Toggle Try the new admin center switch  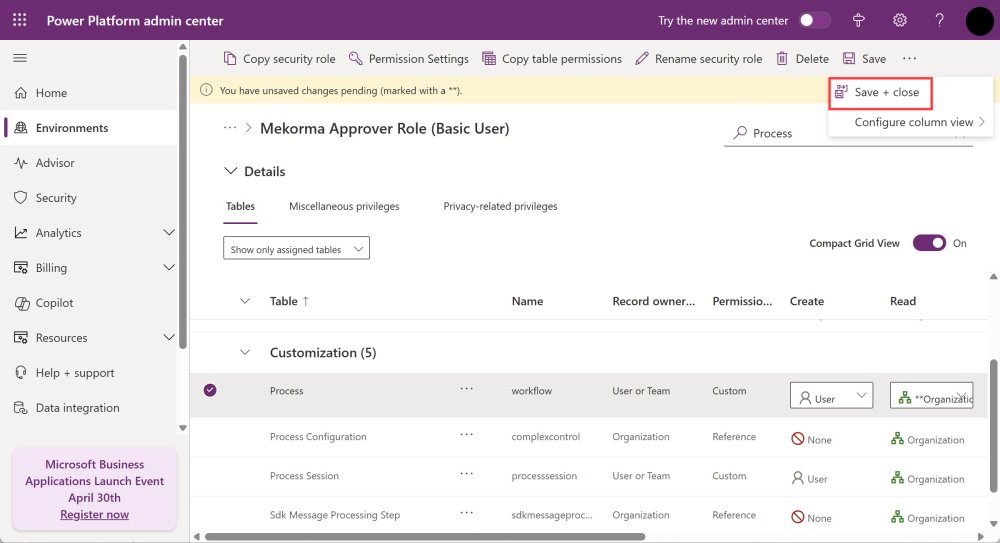pyautogui.click(x=814, y=20)
